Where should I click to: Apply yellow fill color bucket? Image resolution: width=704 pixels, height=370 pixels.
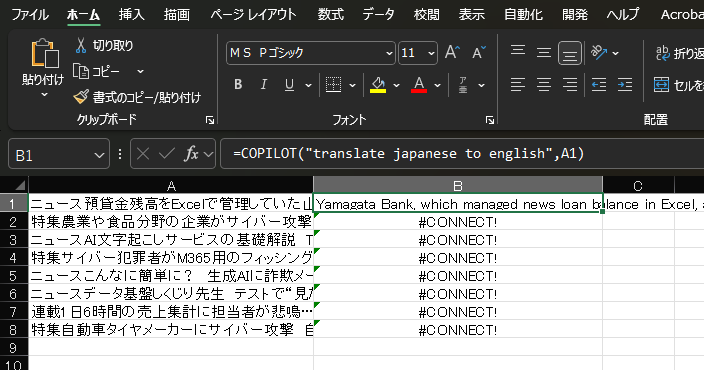click(x=378, y=84)
